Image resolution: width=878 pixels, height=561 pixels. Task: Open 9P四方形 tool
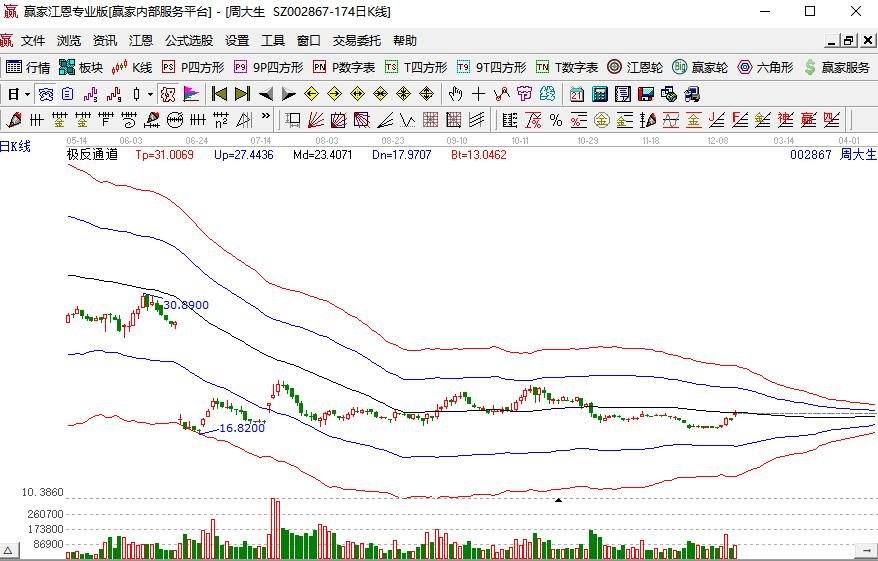point(268,67)
